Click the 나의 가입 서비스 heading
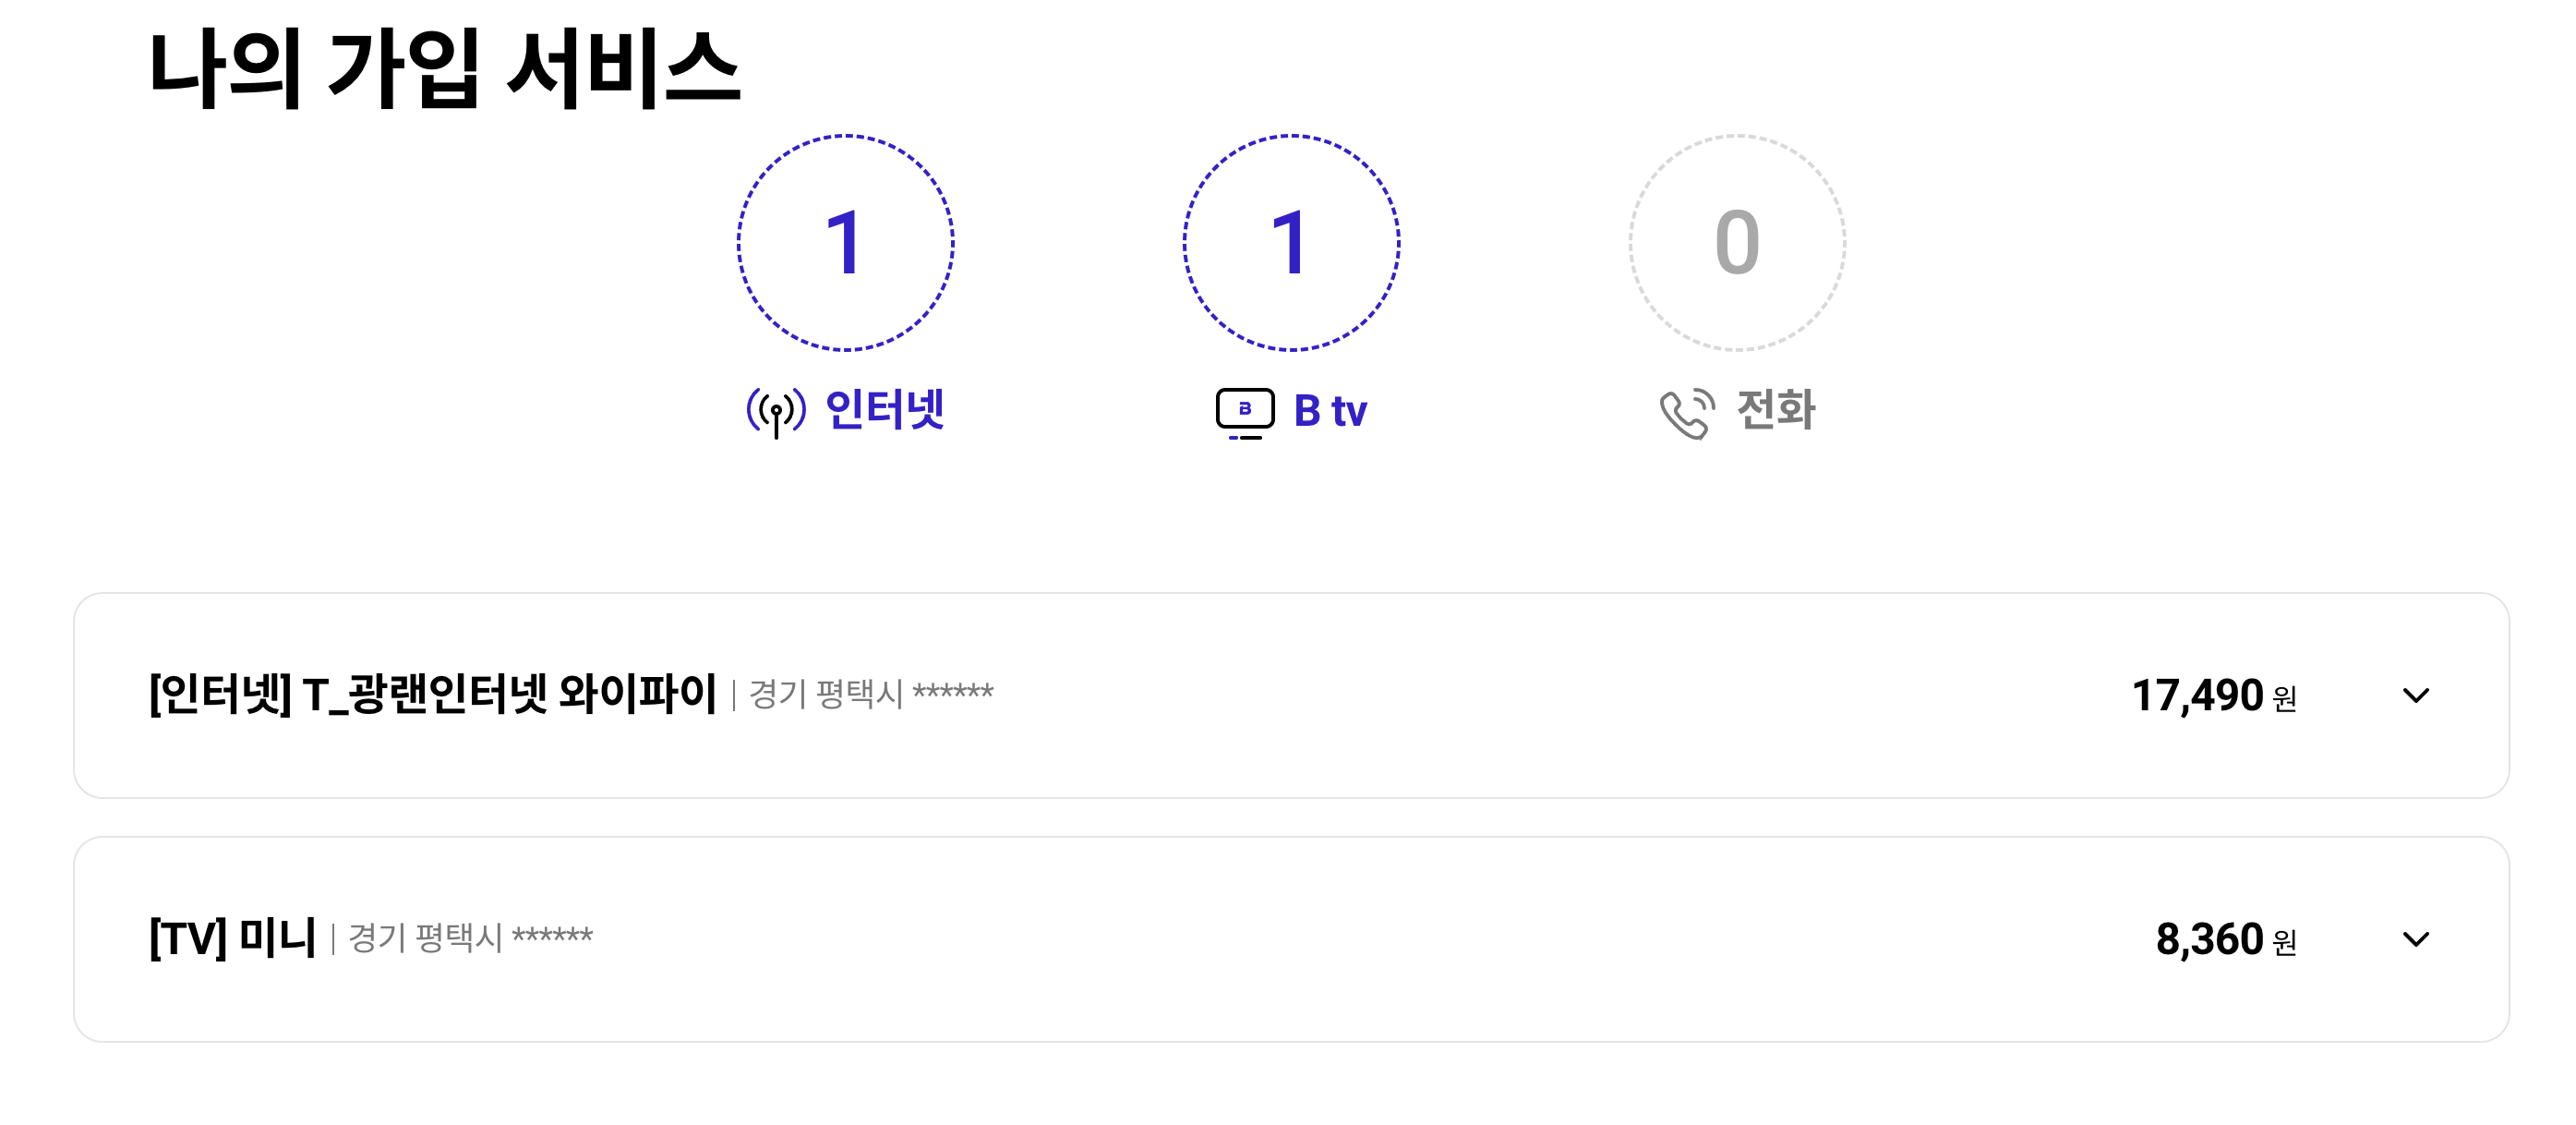The image size is (2576, 1125). 445,68
